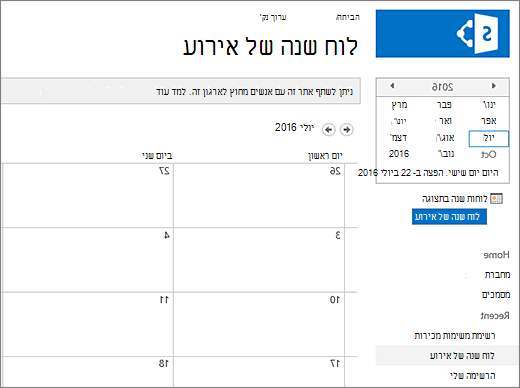
Task: Select the נוב month in date picker
Action: pos(445,154)
